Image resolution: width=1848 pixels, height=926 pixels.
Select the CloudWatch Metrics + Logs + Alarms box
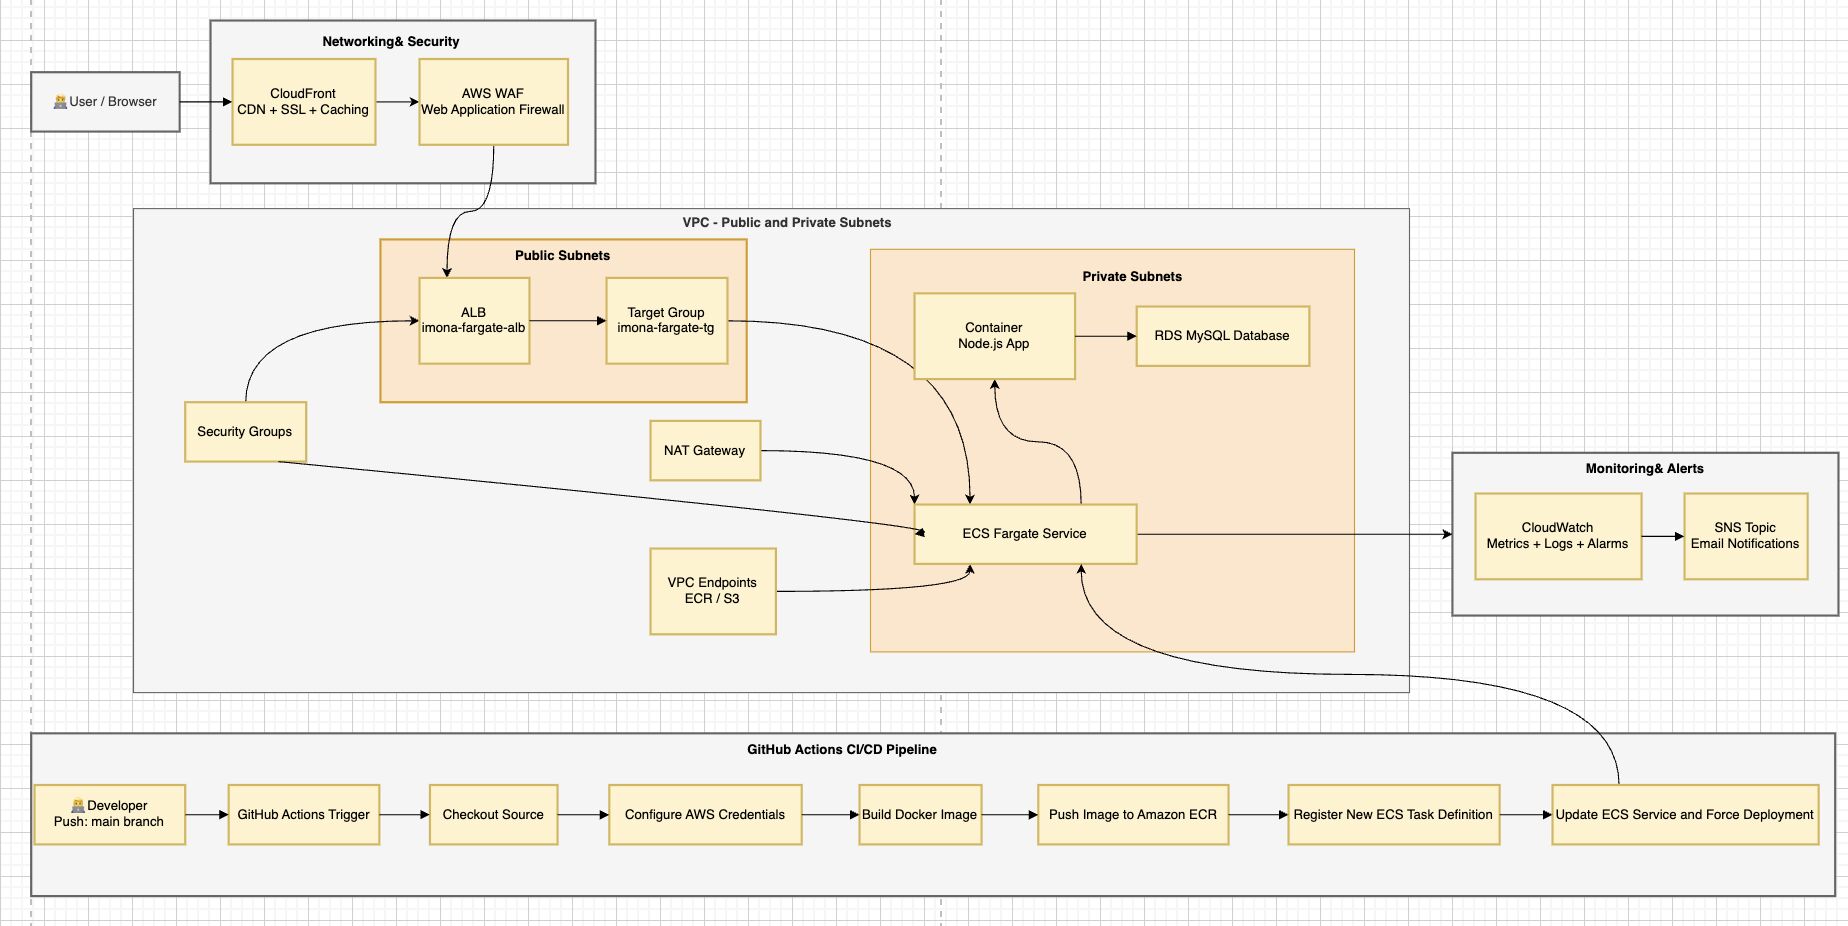click(x=1557, y=536)
